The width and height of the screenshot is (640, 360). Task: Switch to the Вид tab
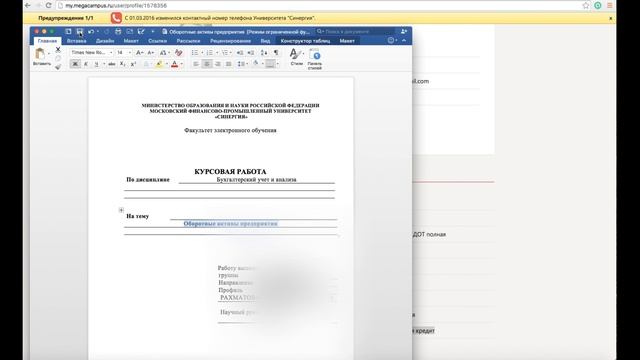click(x=265, y=41)
